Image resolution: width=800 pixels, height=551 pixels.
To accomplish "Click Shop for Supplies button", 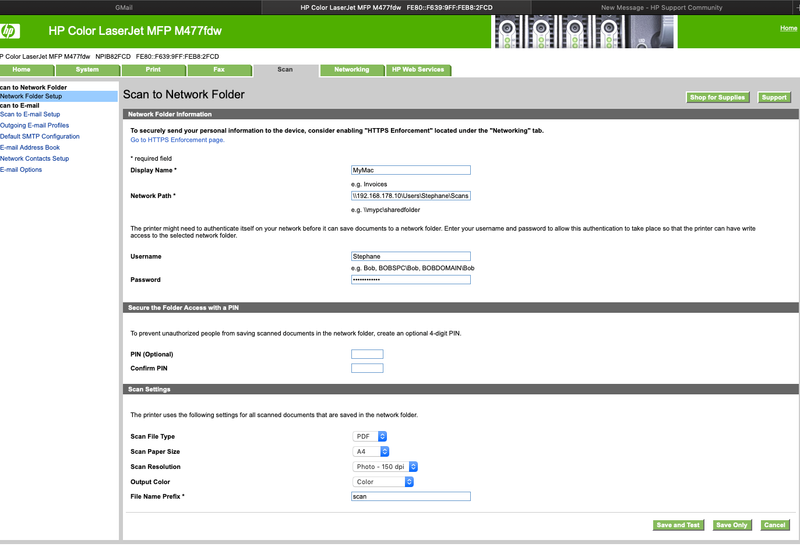I will tap(717, 97).
